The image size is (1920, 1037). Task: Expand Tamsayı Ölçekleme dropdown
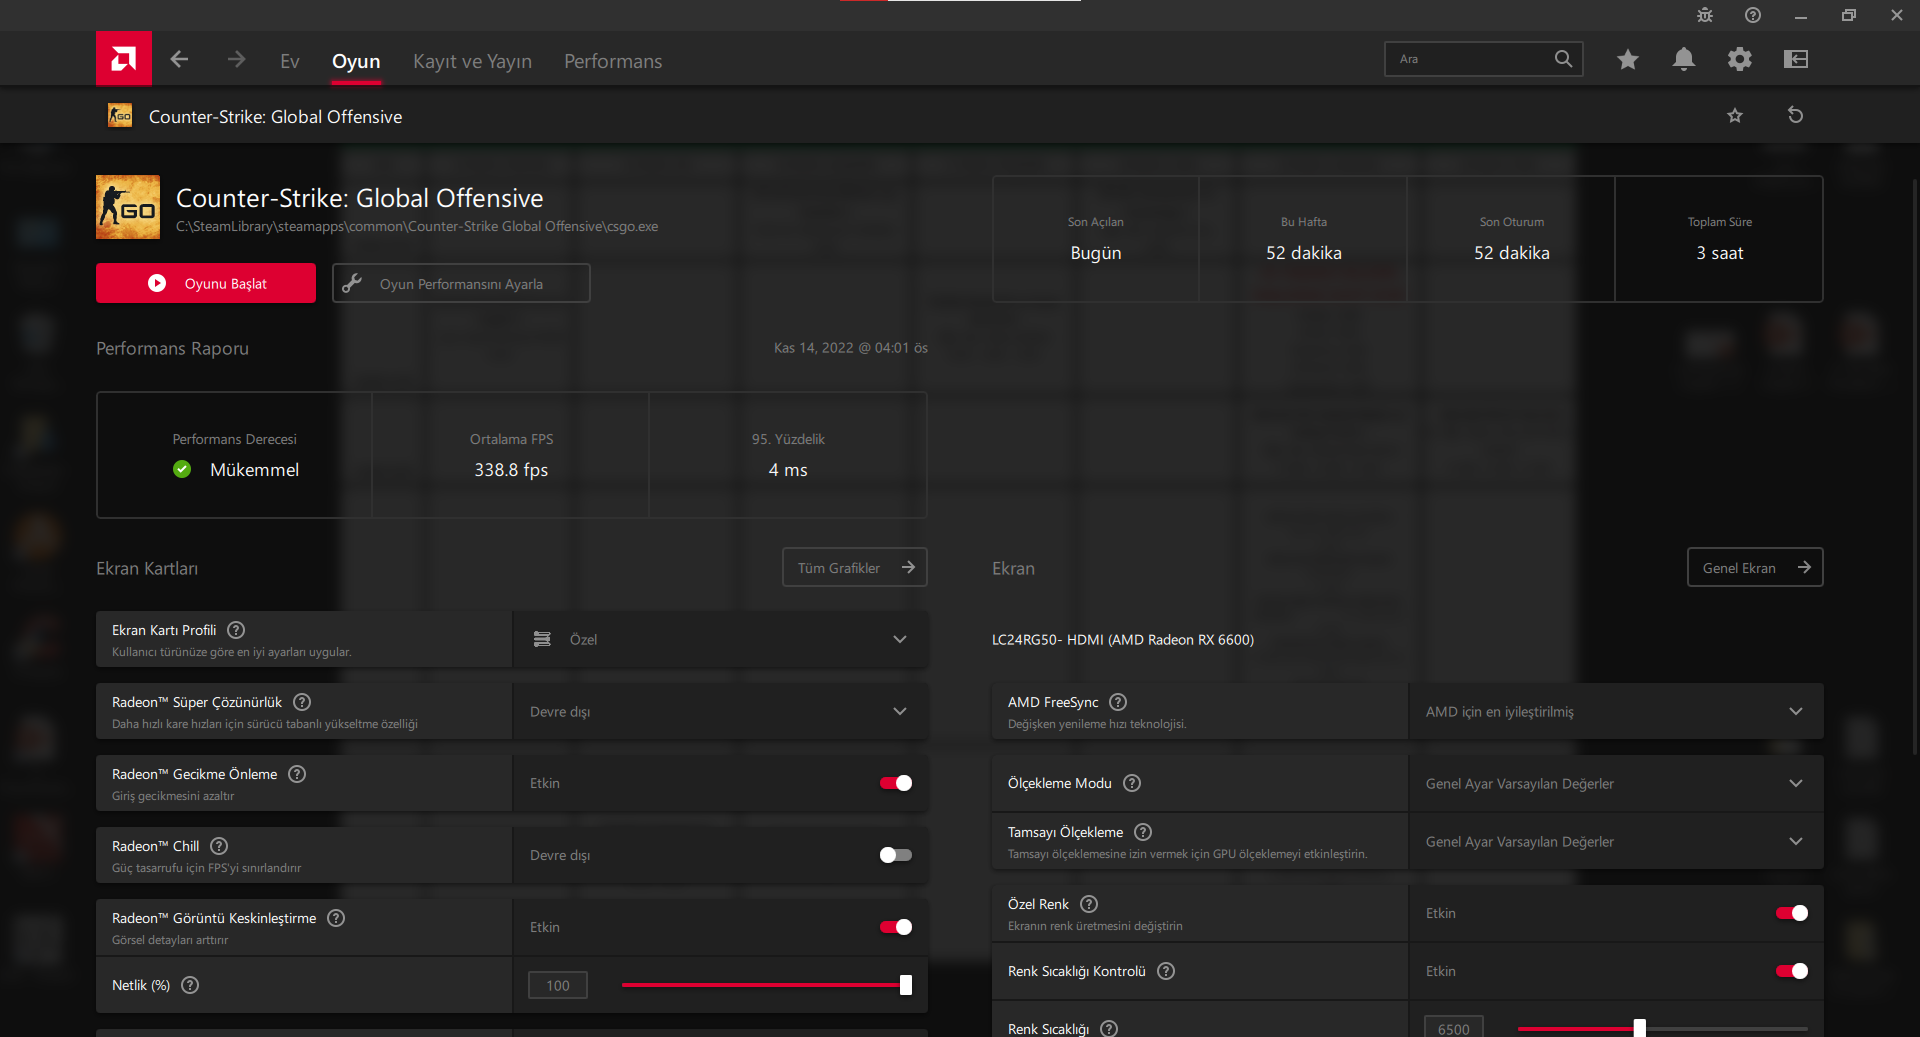click(1616, 841)
